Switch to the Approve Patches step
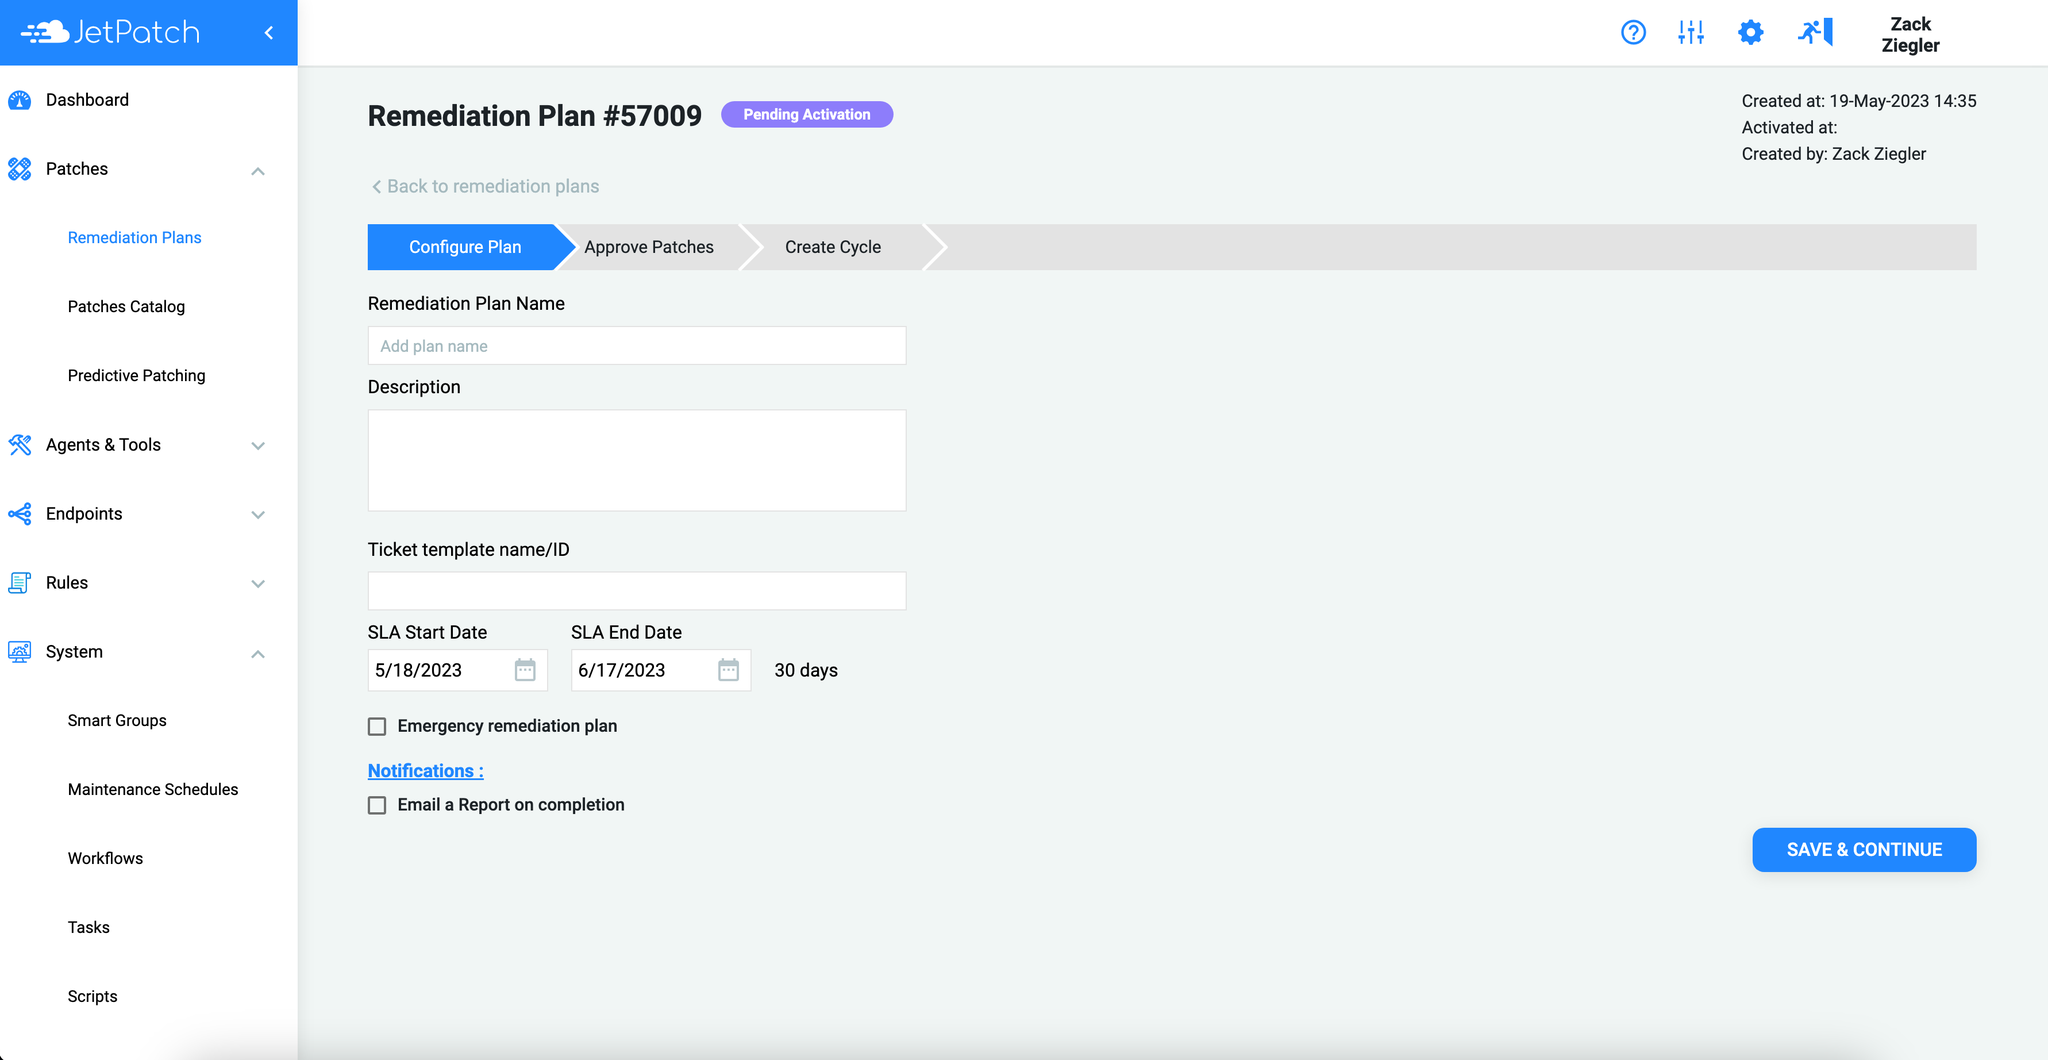This screenshot has height=1060, width=2048. (648, 246)
